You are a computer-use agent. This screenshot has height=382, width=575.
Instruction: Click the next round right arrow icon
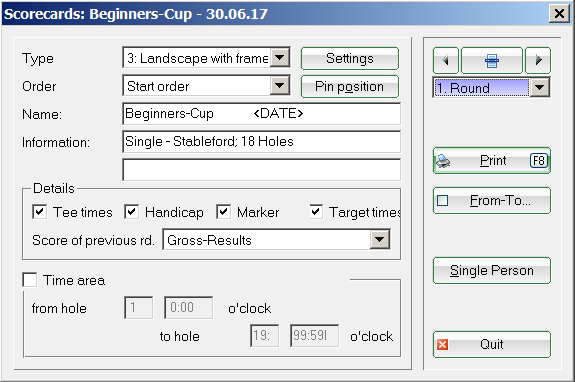[538, 60]
